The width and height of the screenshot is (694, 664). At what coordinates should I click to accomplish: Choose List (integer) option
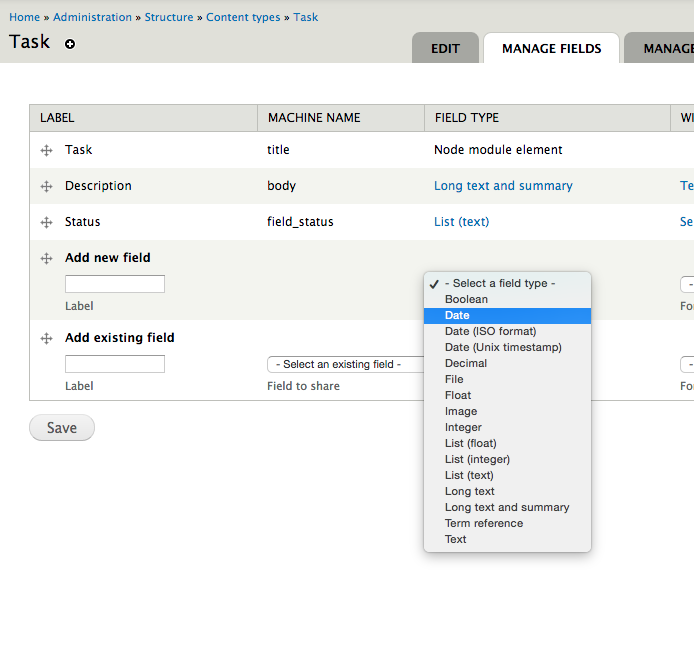507,459
